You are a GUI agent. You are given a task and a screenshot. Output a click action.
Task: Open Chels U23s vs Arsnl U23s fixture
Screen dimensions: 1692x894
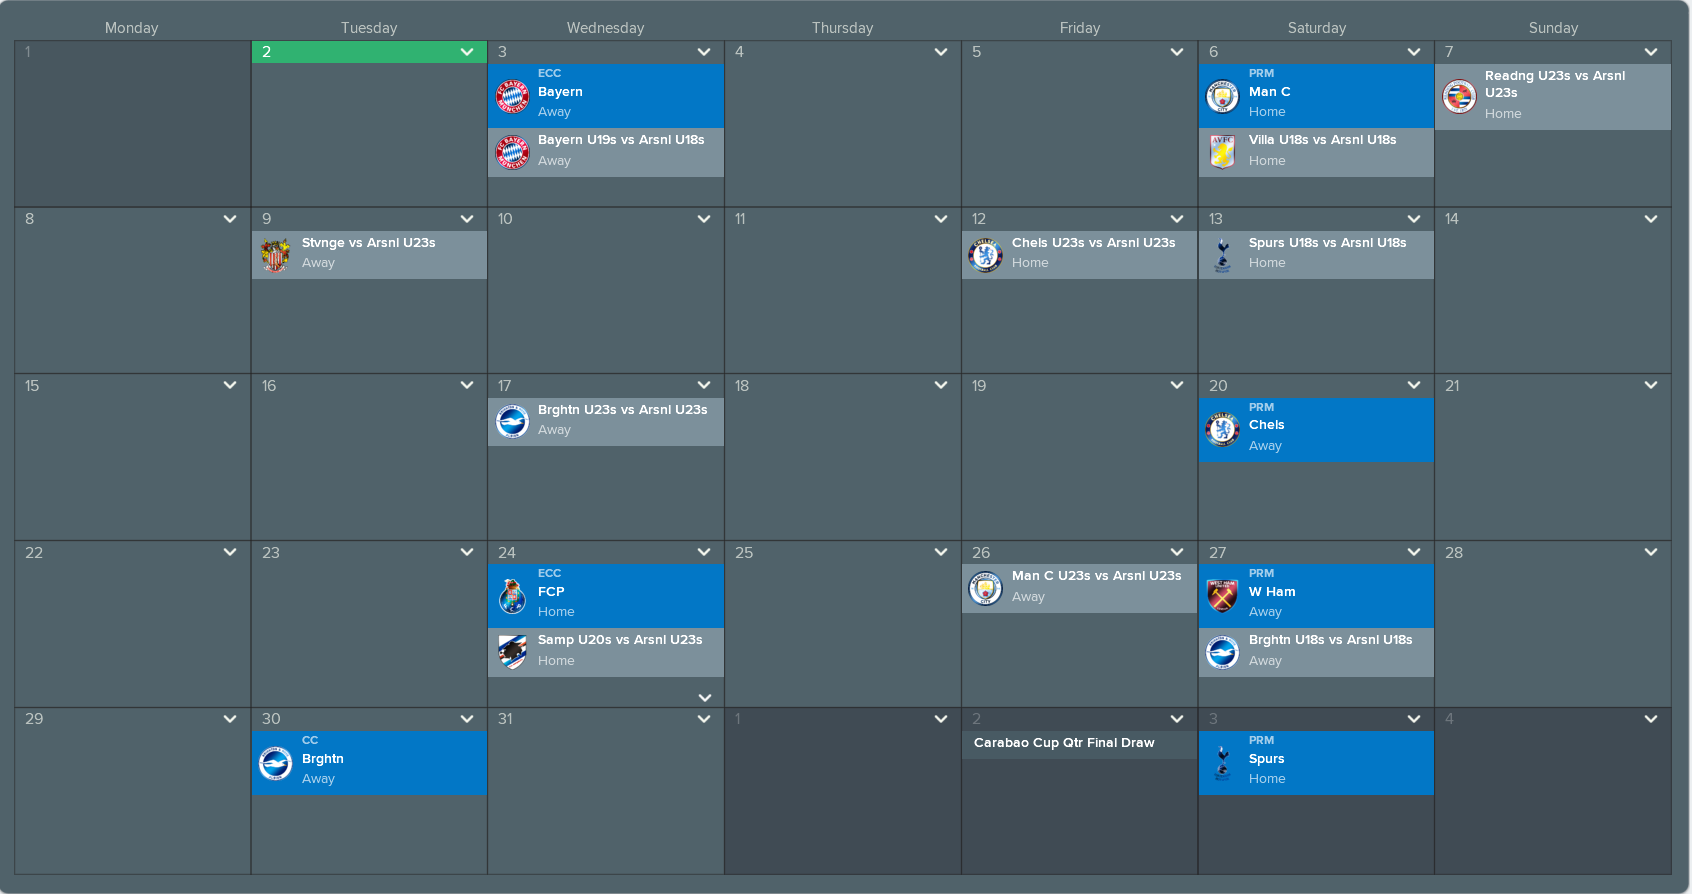[x=1093, y=254]
